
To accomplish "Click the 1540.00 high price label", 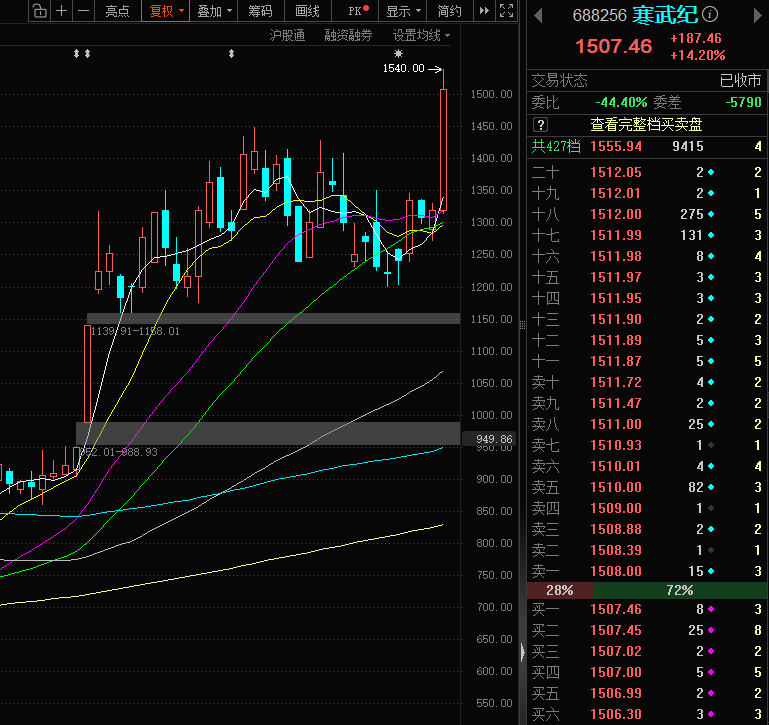I will point(403,68).
